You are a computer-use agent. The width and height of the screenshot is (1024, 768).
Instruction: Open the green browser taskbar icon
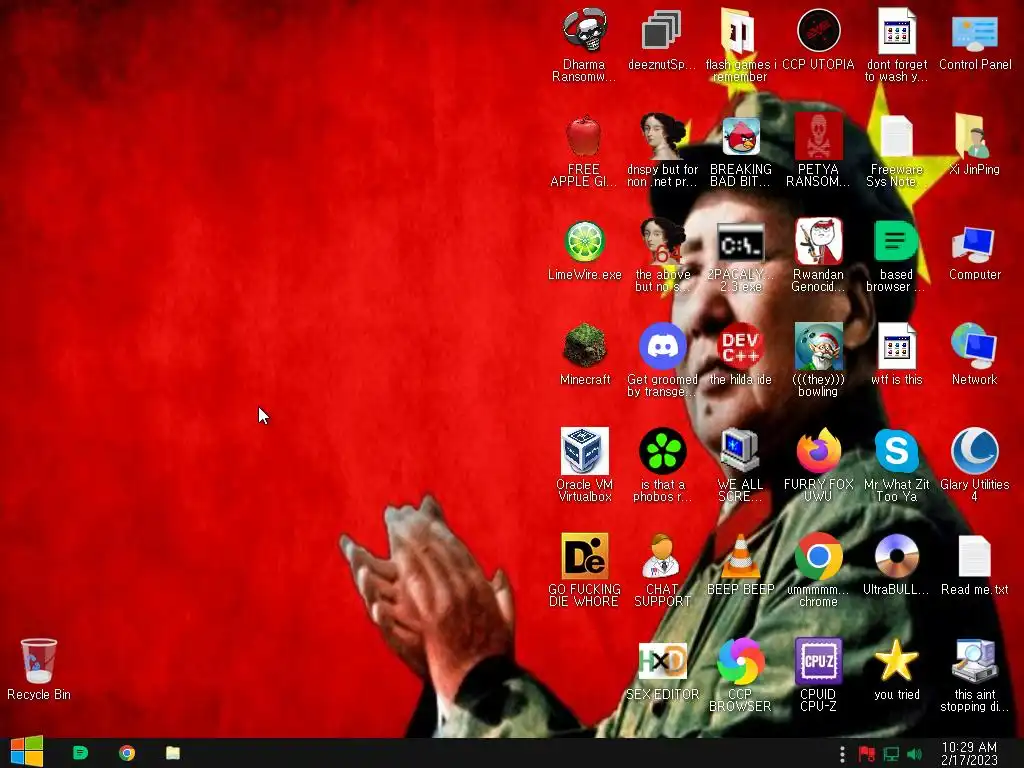click(80, 753)
